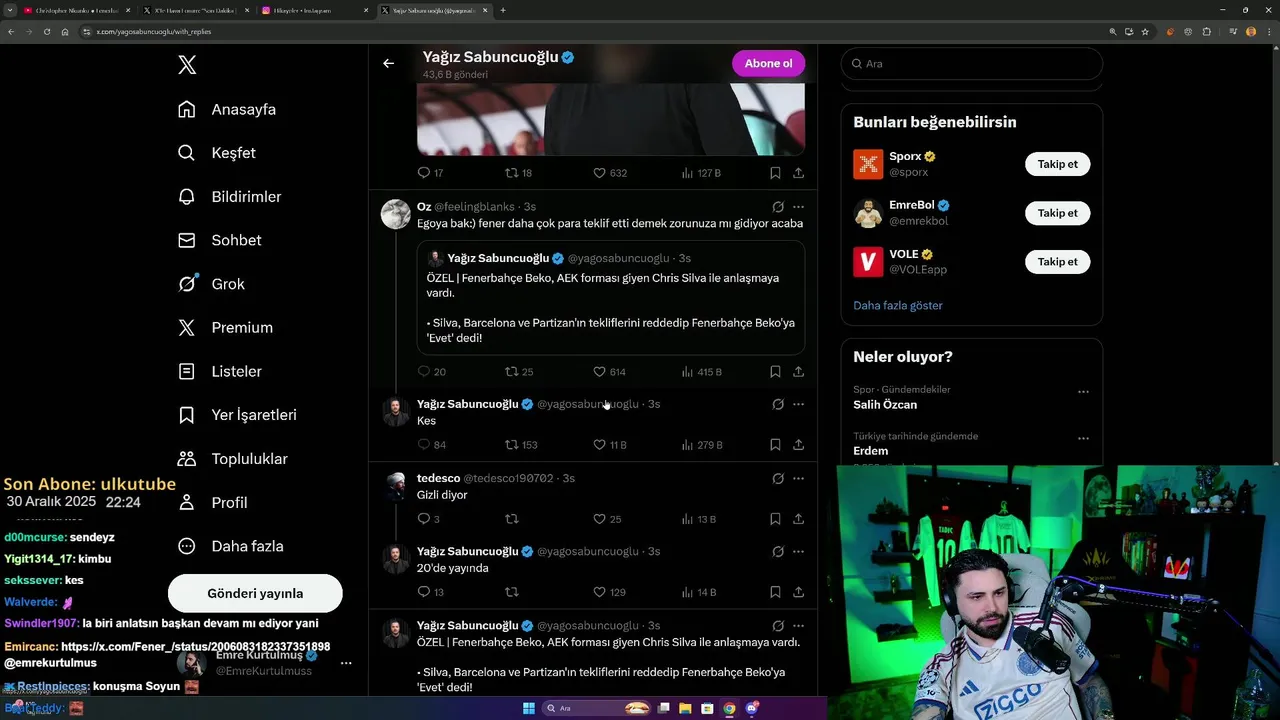Expand Daha fazla menu

[230, 546]
